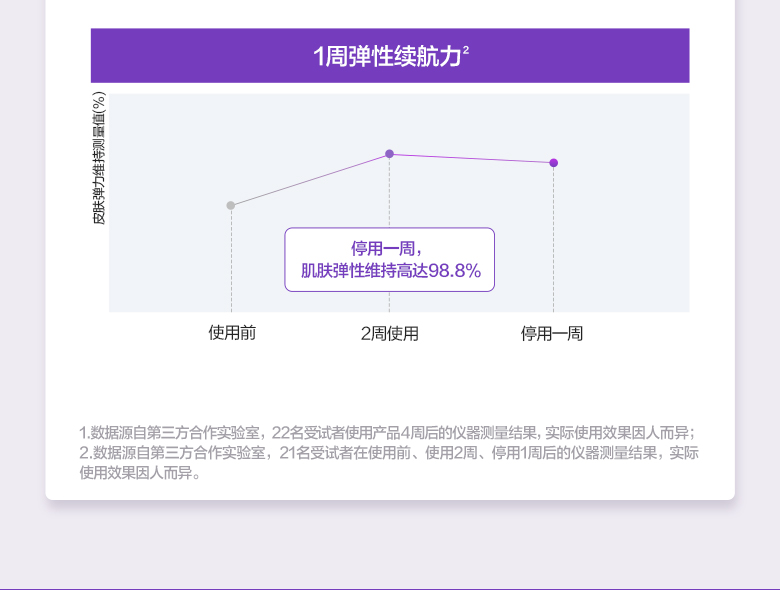Click the purple "1周弹性续航力" header banner

(389, 56)
